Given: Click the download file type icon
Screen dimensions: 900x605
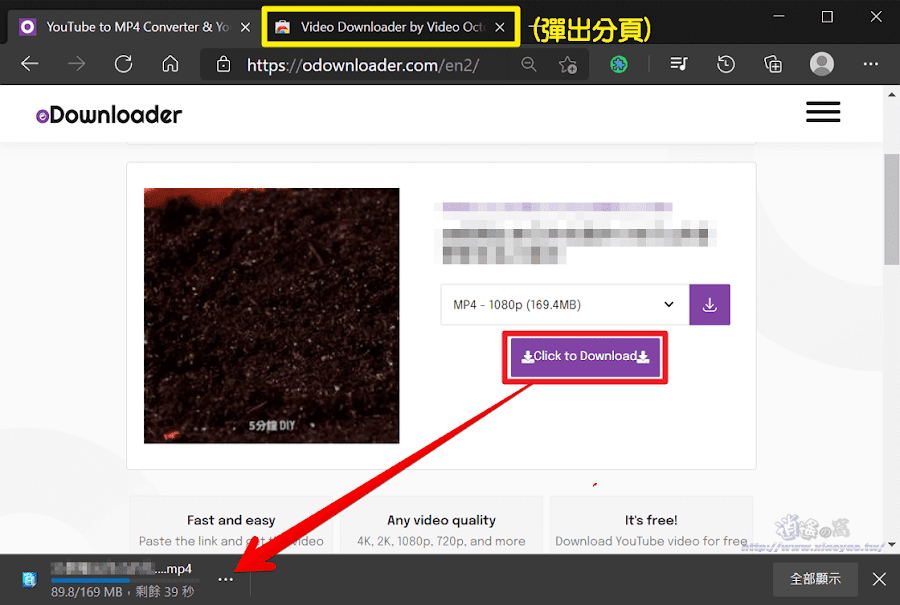Looking at the screenshot, I should point(29,579).
